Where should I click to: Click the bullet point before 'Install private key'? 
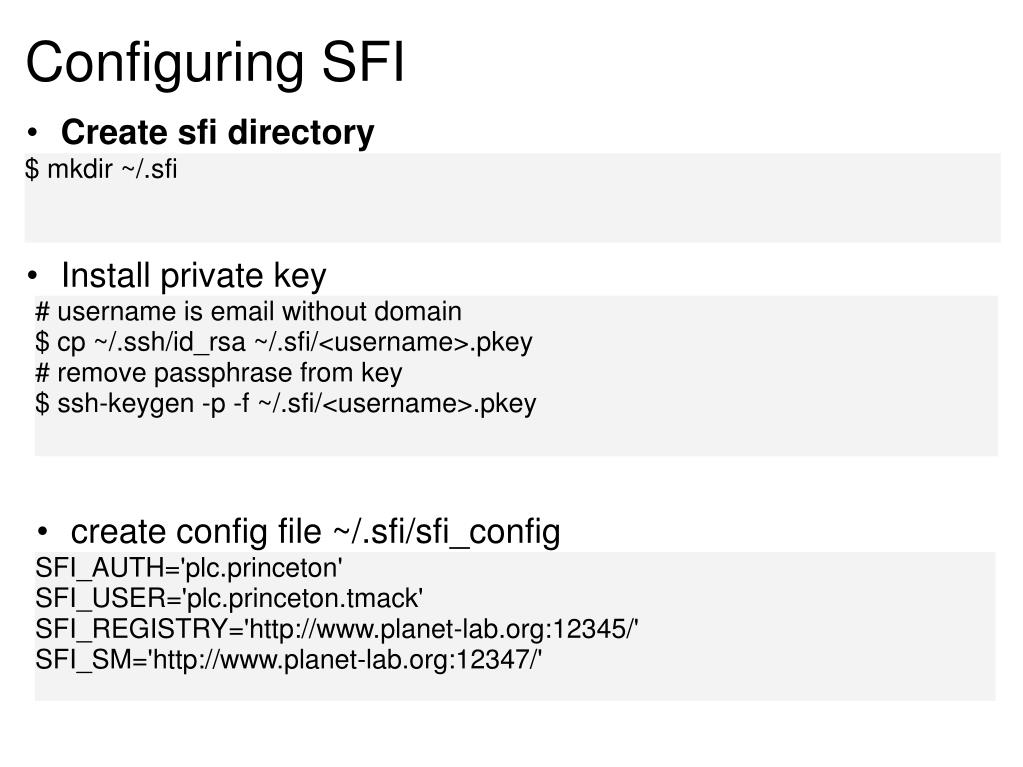point(33,276)
